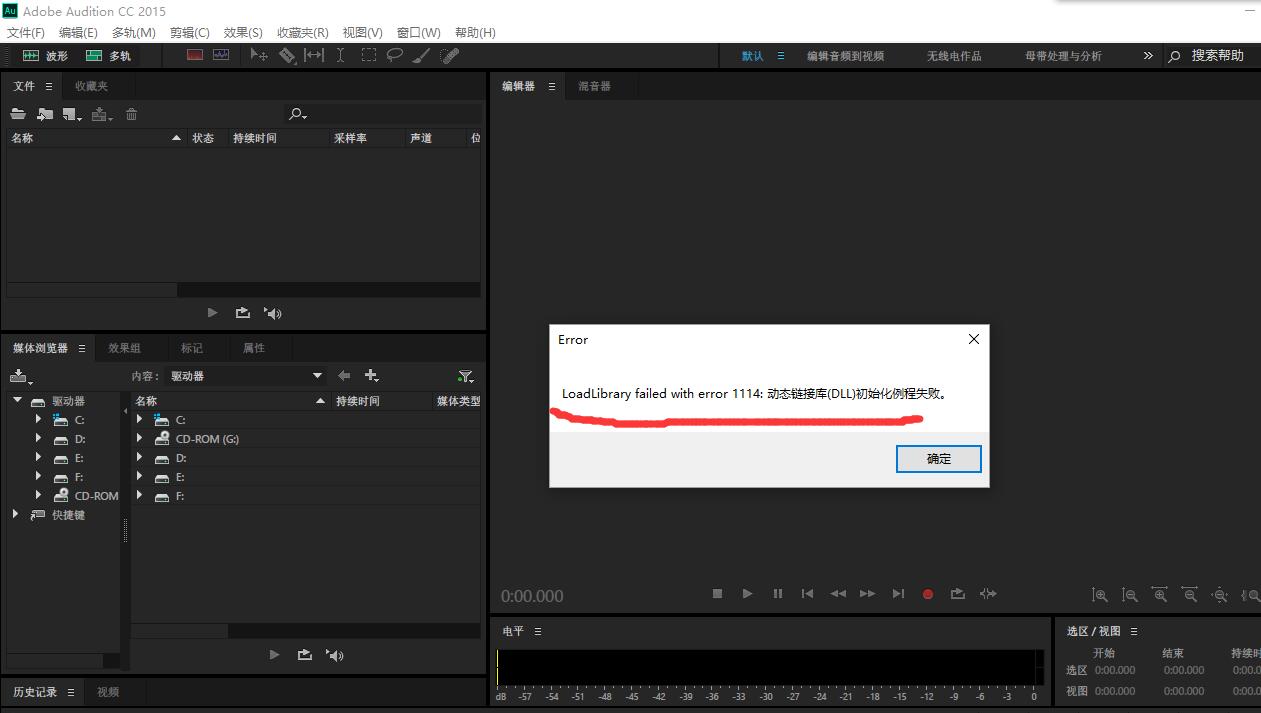
Task: Click Move Playhead to Next button
Action: click(898, 593)
